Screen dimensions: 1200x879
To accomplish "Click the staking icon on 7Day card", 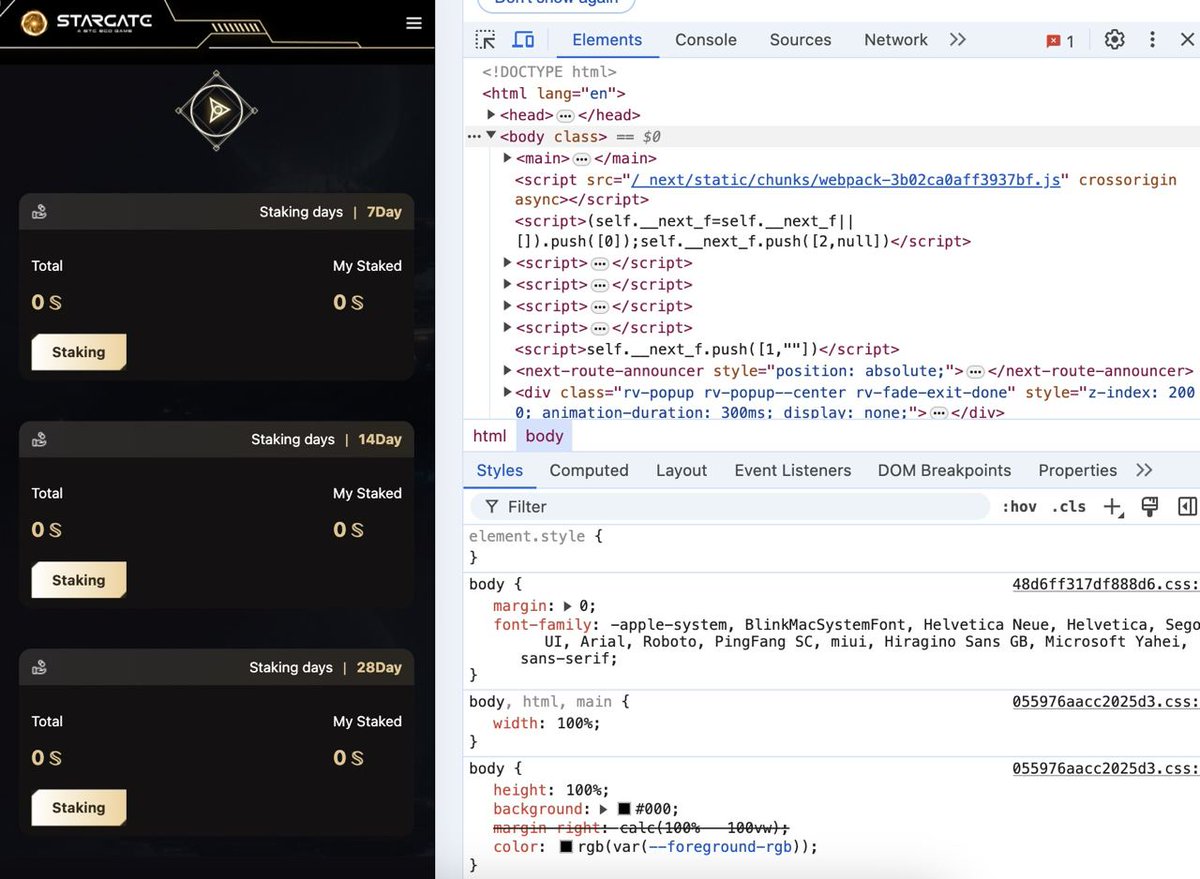I will [39, 212].
